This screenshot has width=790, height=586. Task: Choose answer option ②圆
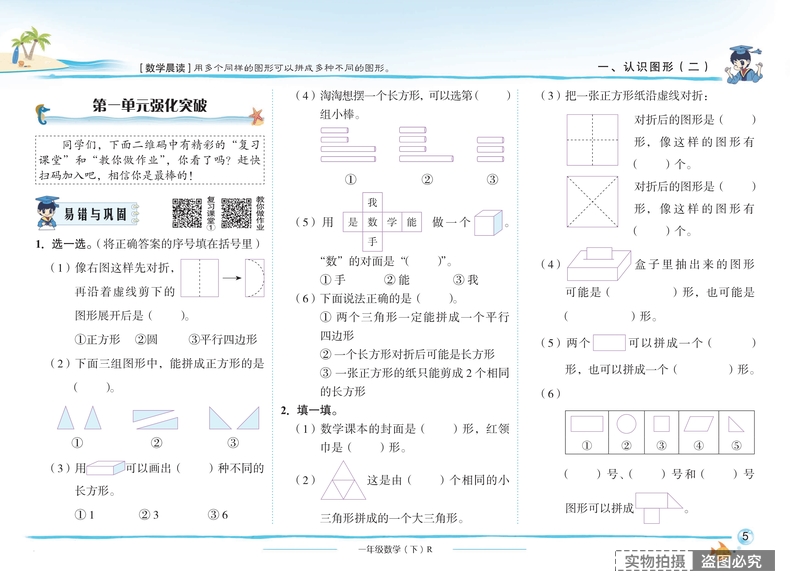(x=146, y=339)
